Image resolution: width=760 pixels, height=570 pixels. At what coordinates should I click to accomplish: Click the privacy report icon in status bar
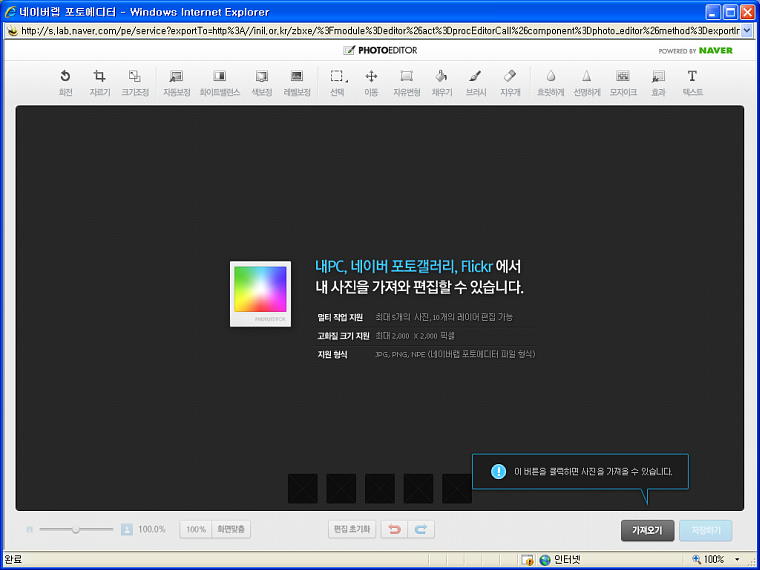click(527, 560)
